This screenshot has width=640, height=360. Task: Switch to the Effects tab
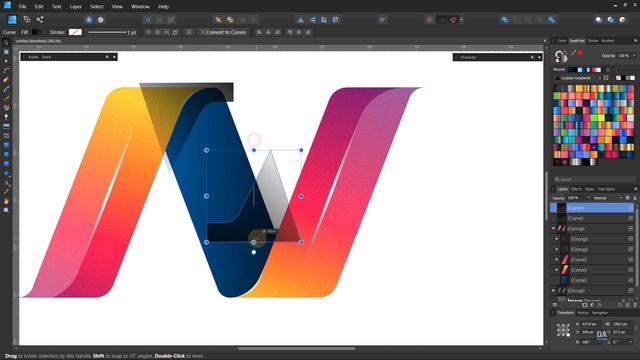tap(576, 189)
